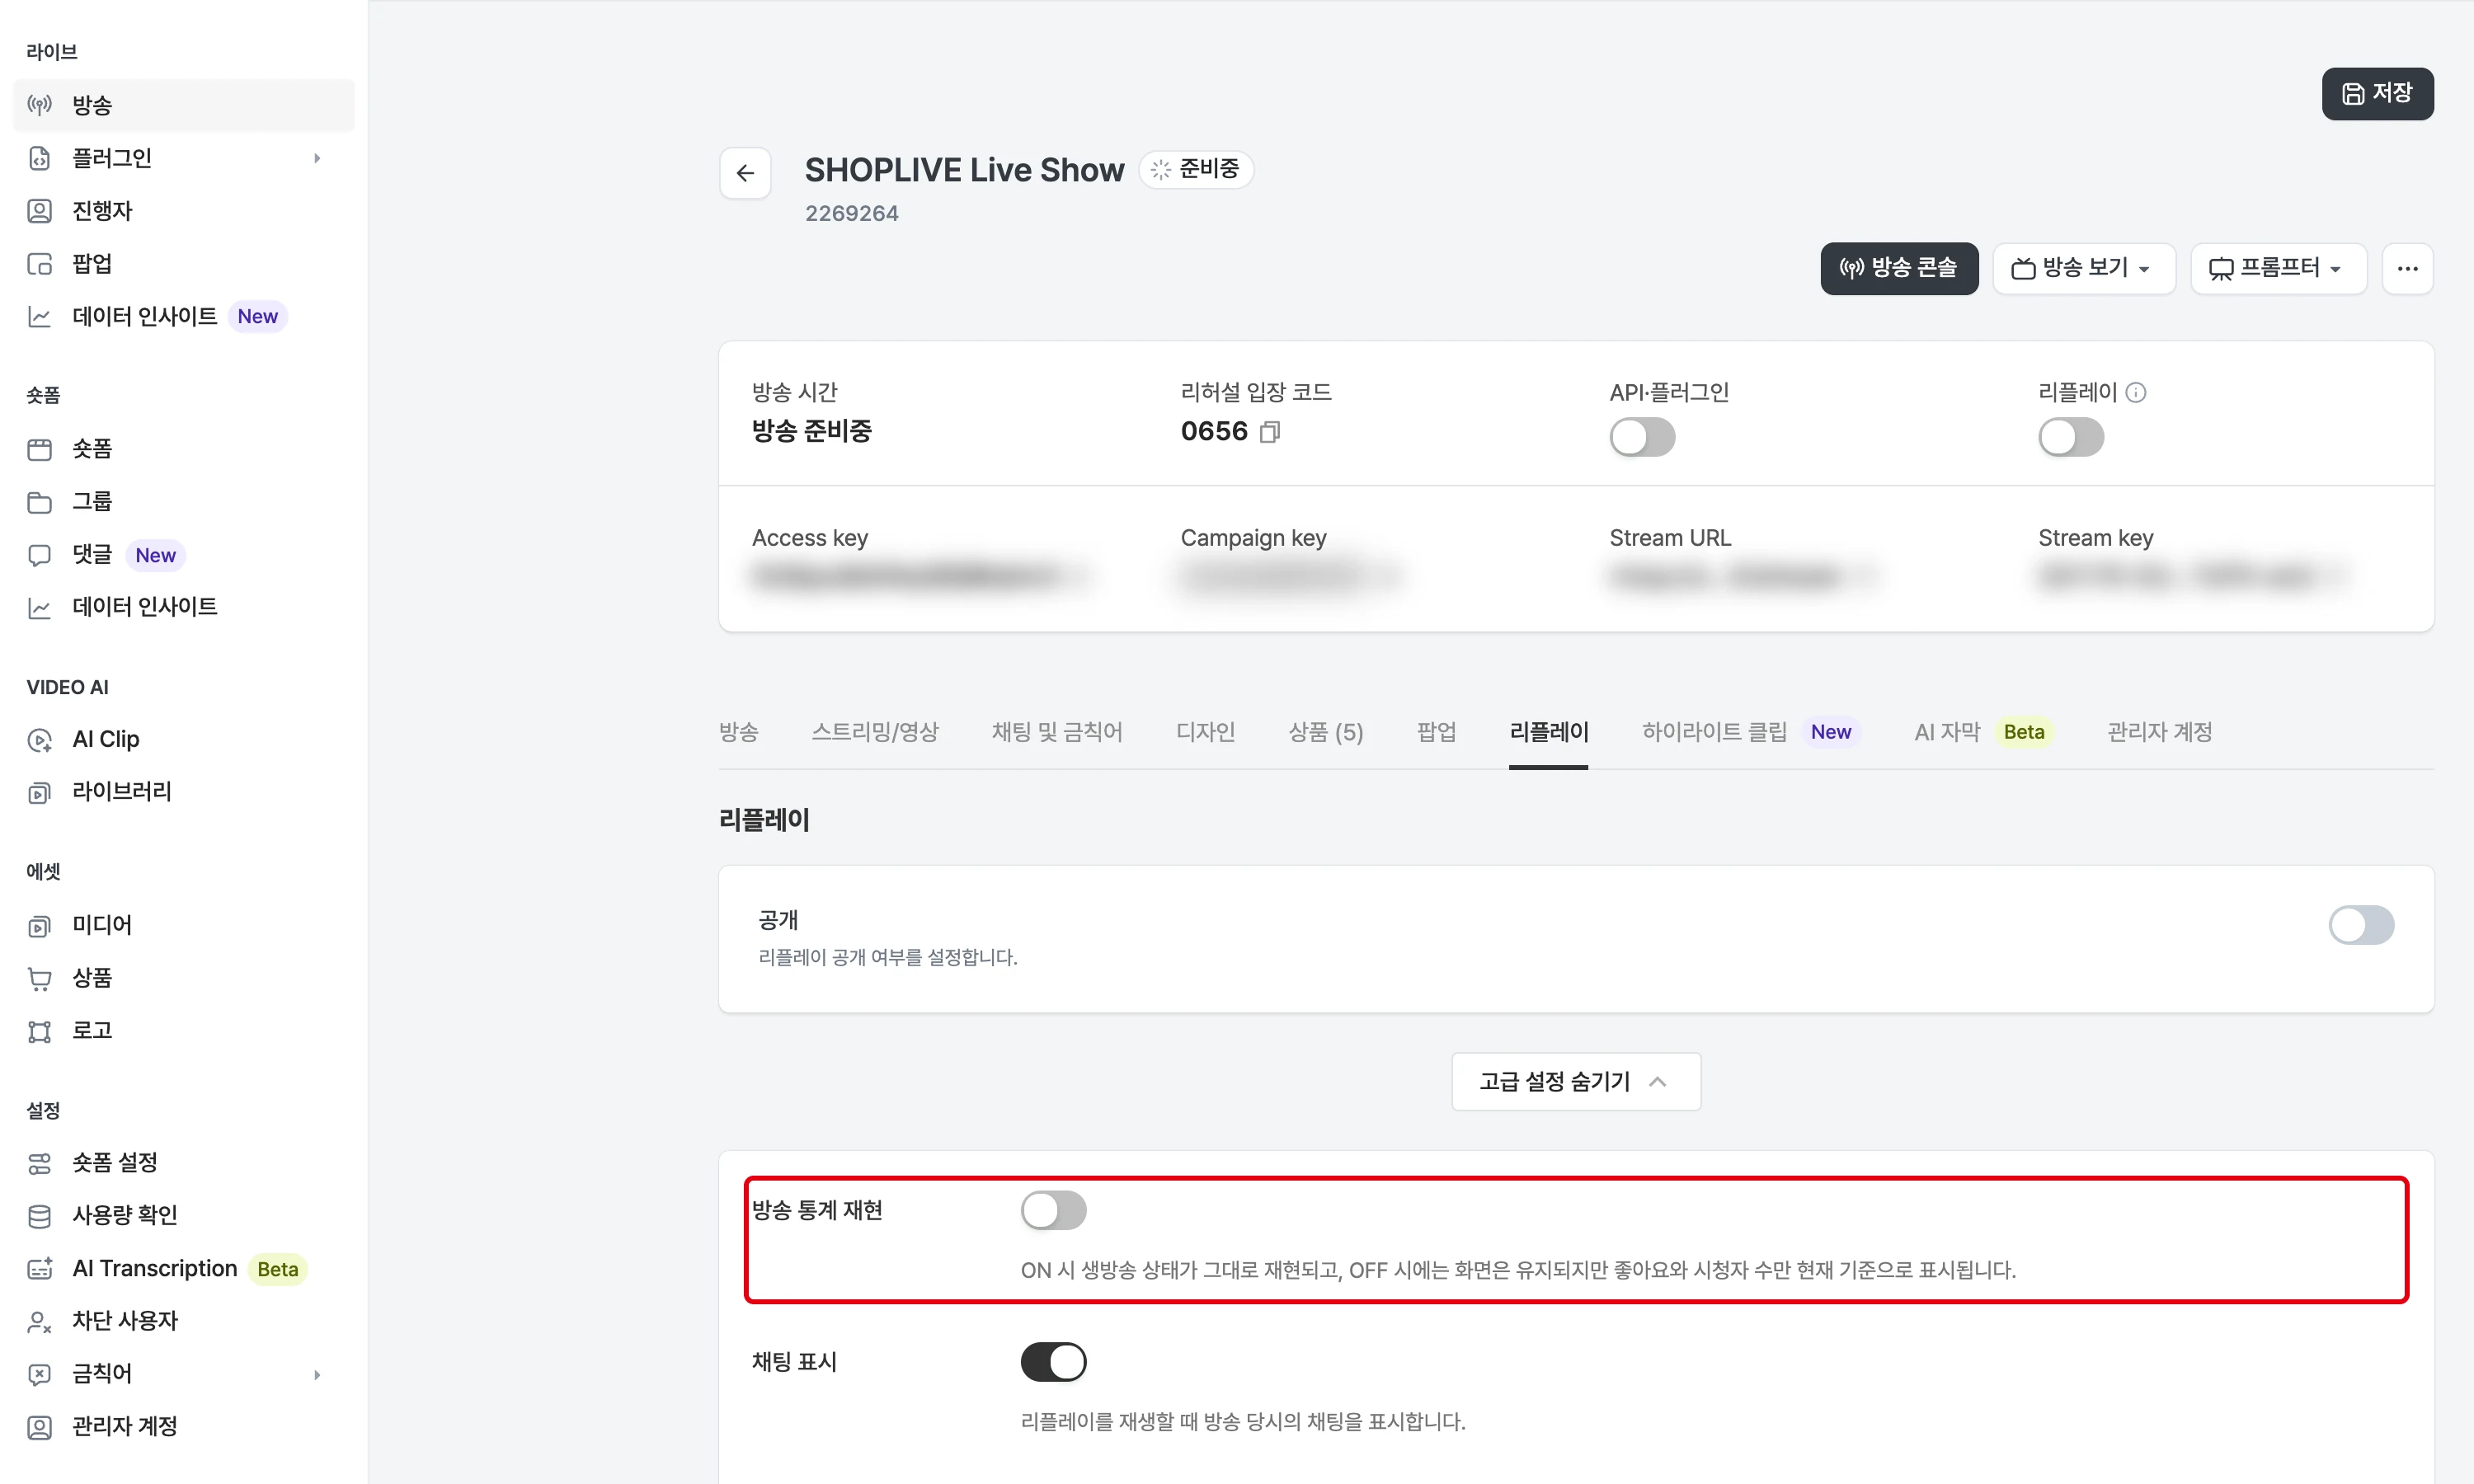
Task: Toggle the API·플러그인 switch
Action: pyautogui.click(x=1642, y=437)
